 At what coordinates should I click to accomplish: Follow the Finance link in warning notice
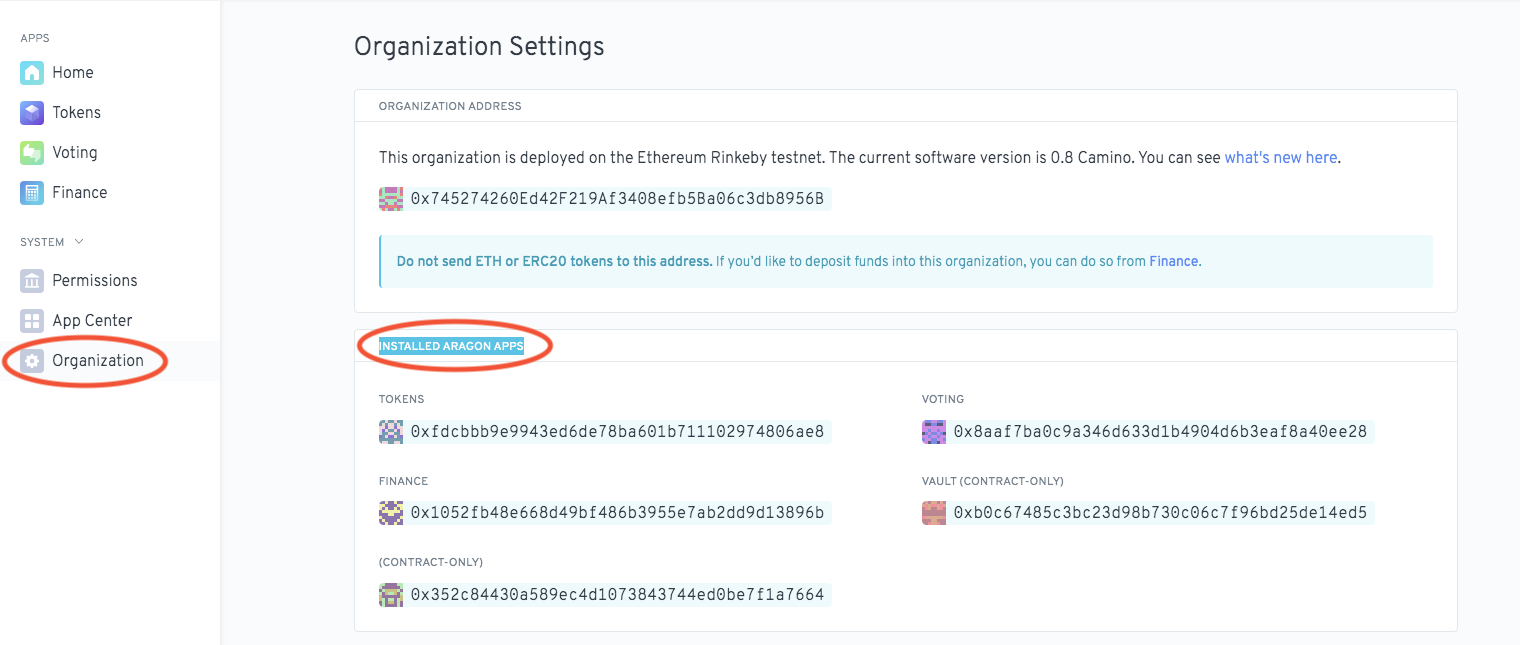pyautogui.click(x=1174, y=262)
